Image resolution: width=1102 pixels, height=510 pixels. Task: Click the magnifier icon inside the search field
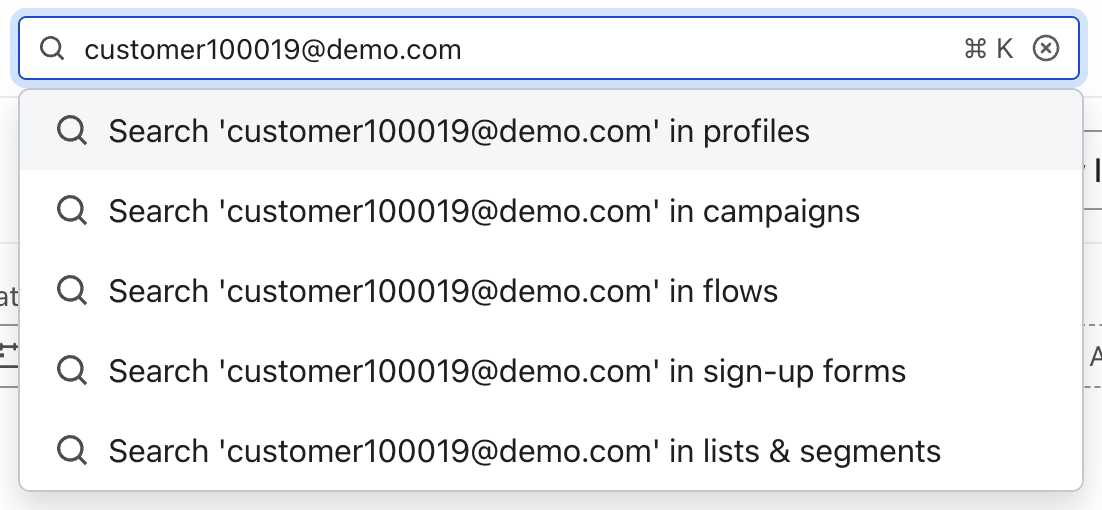52,49
